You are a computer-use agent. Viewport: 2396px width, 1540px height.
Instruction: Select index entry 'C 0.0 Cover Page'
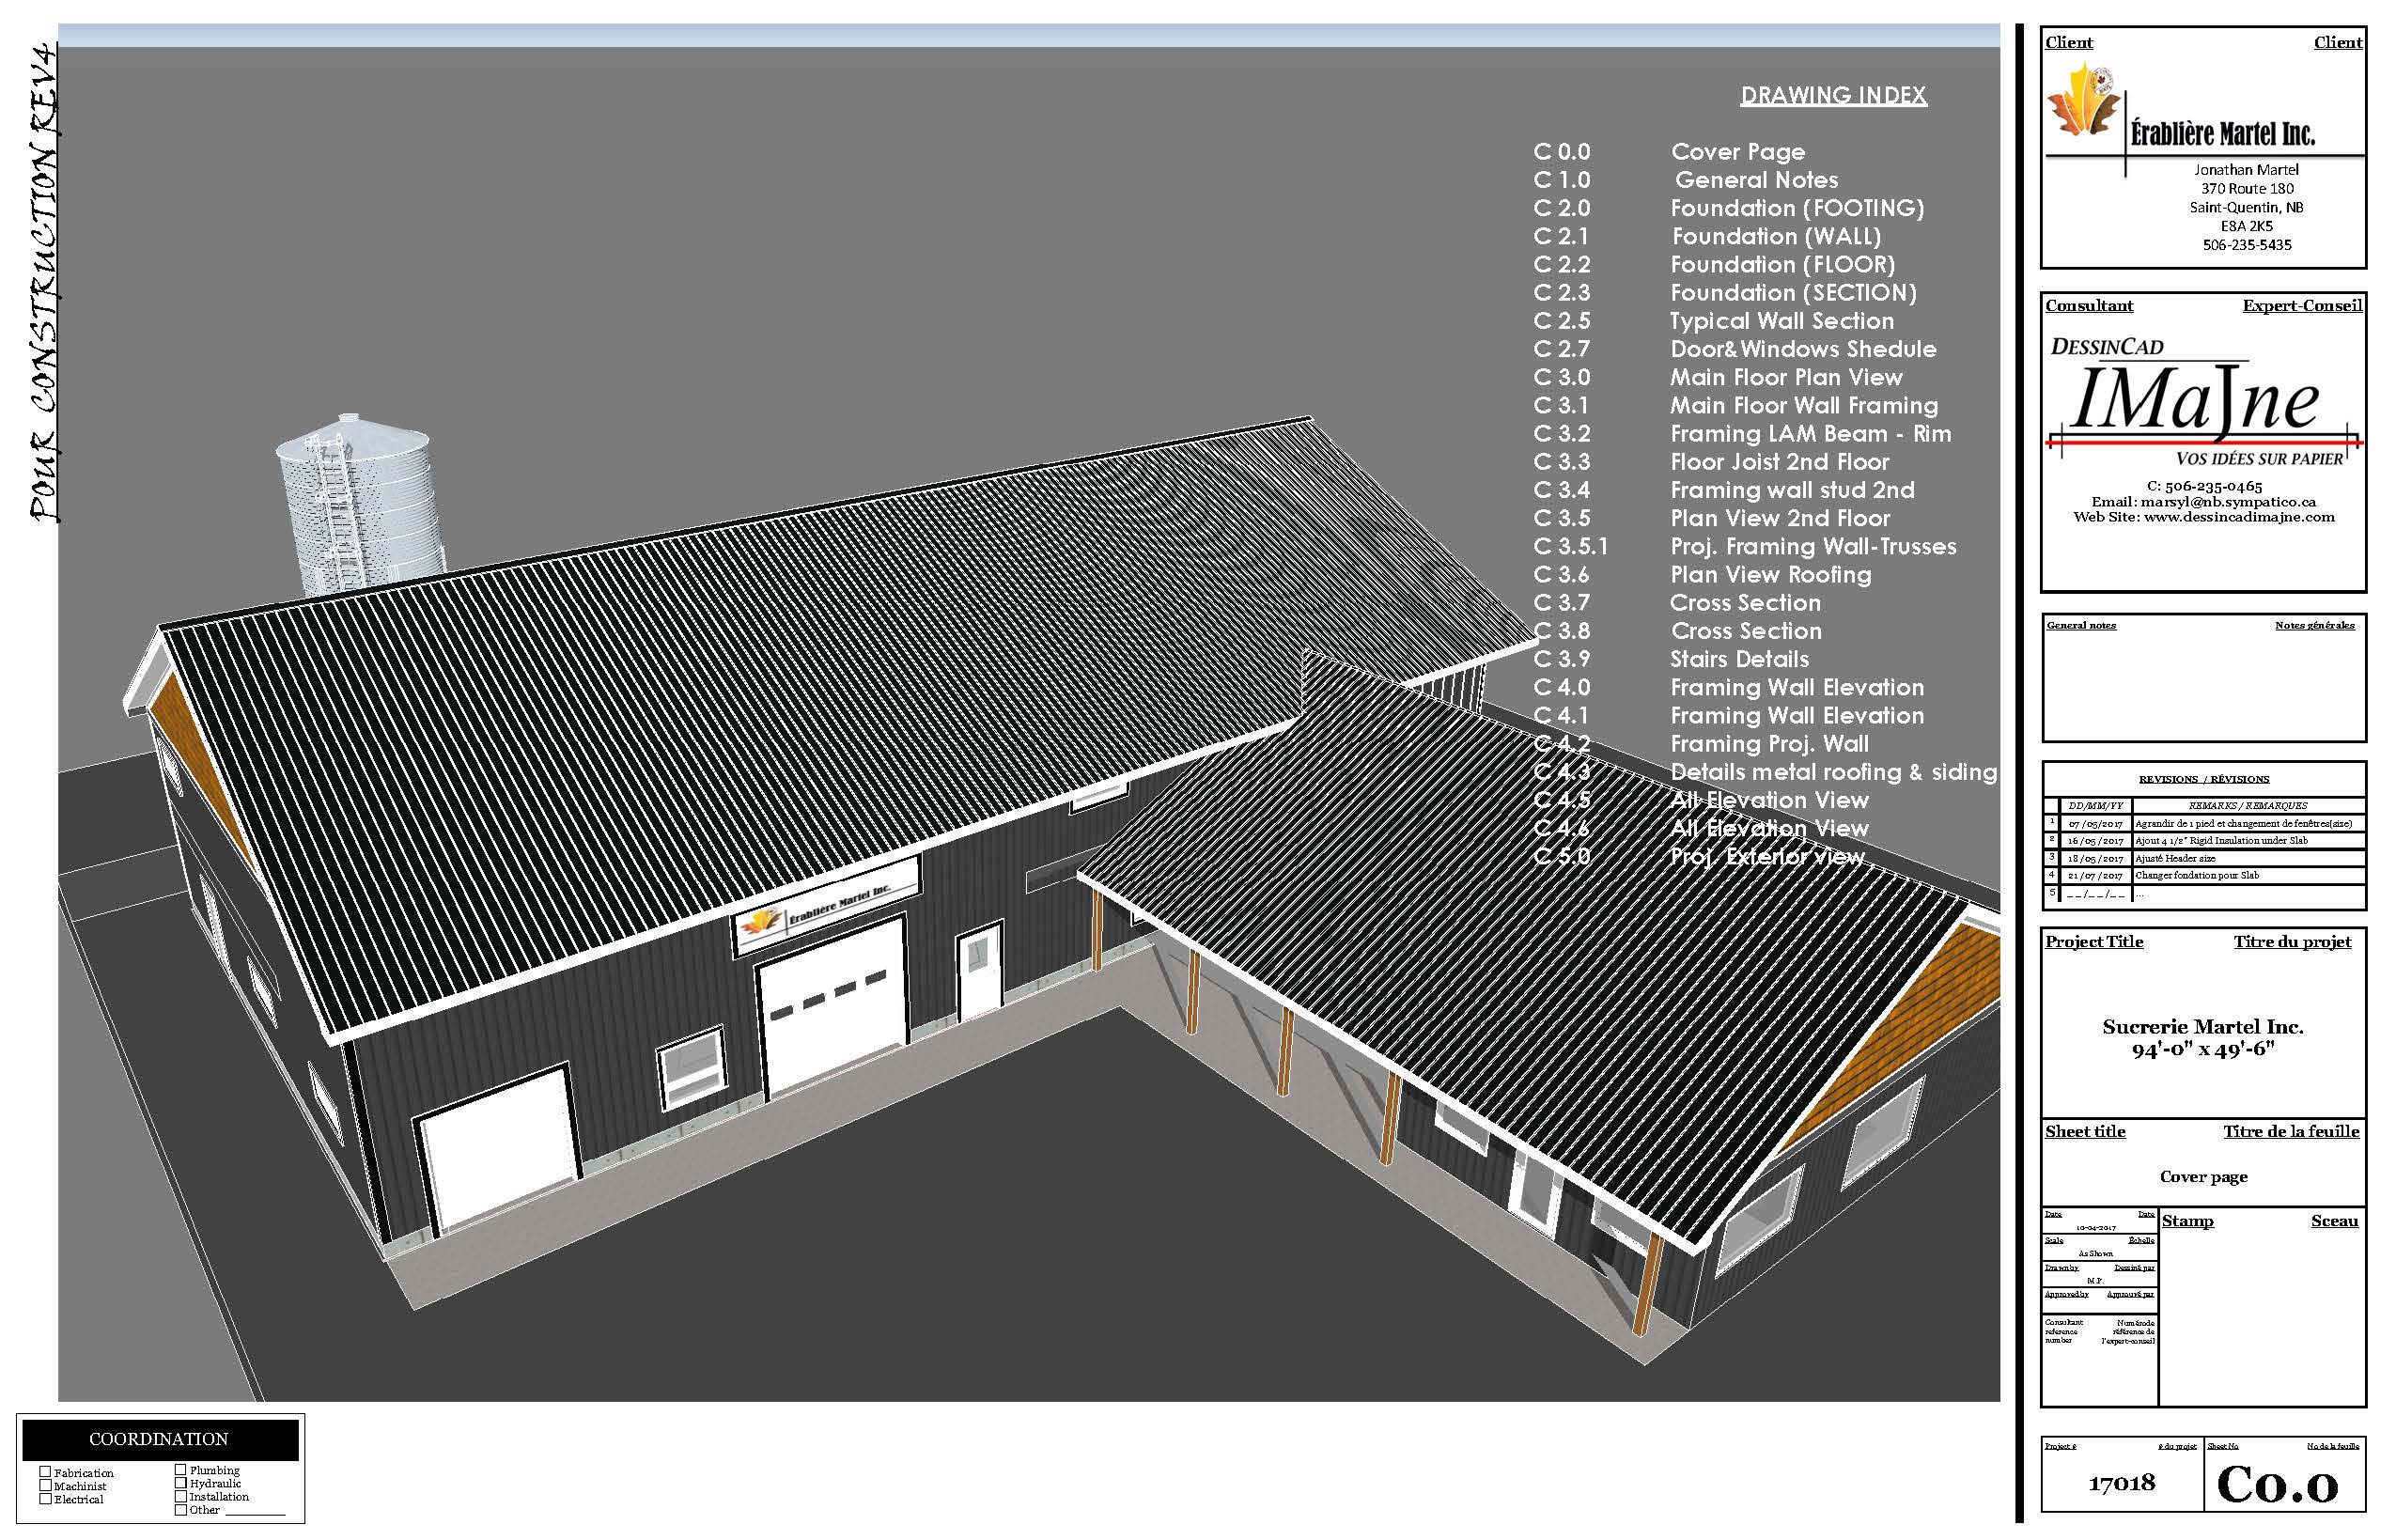1669,152
